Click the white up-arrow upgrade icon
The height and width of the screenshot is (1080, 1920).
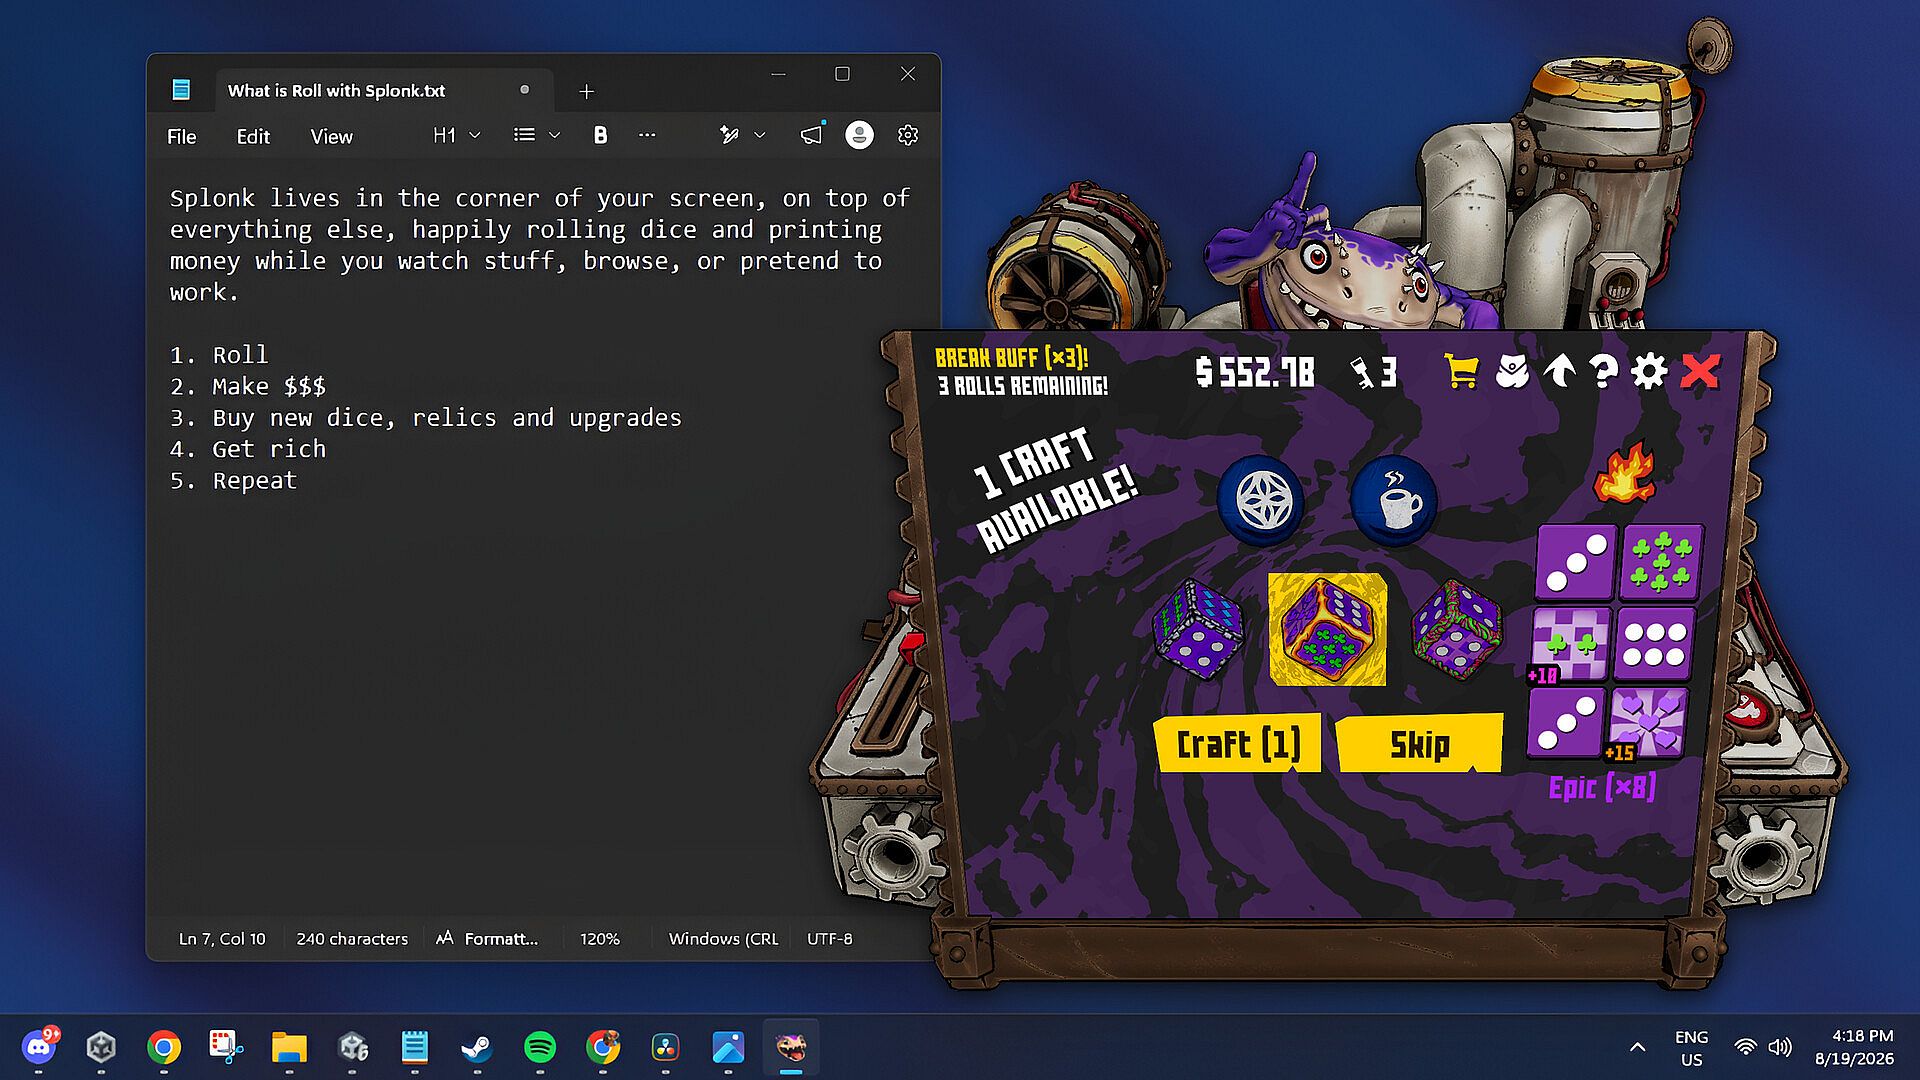[1559, 371]
